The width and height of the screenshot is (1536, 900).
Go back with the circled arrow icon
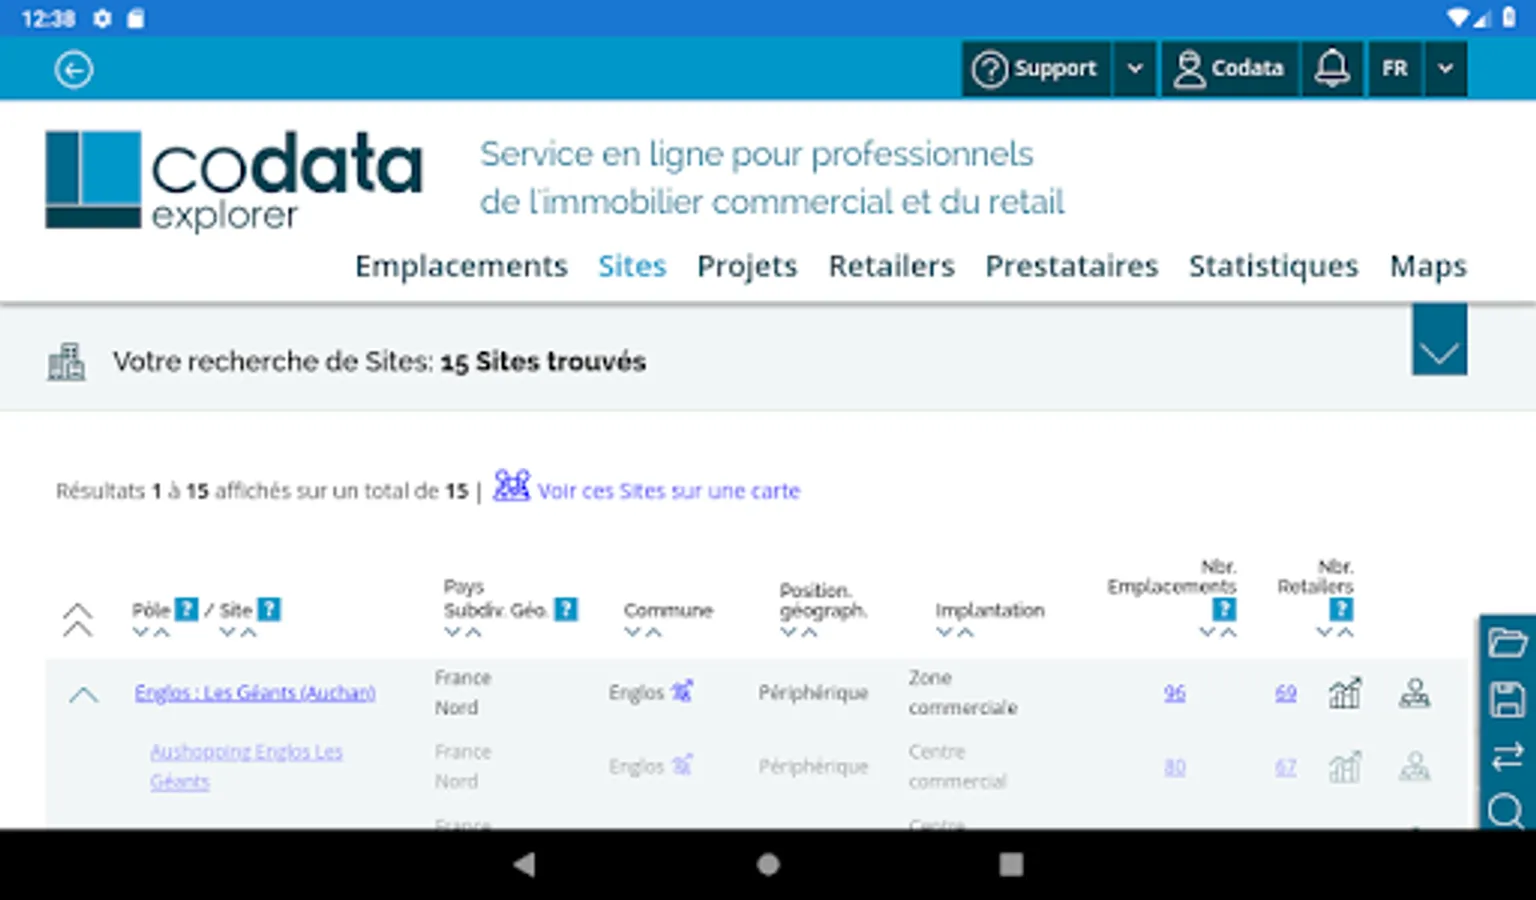tap(74, 69)
